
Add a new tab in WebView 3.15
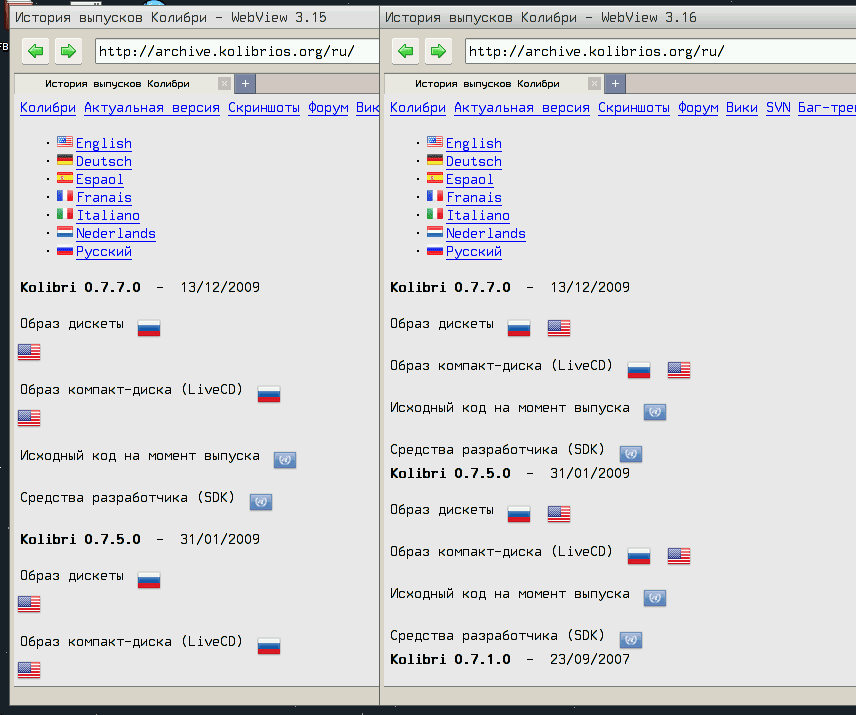(246, 84)
